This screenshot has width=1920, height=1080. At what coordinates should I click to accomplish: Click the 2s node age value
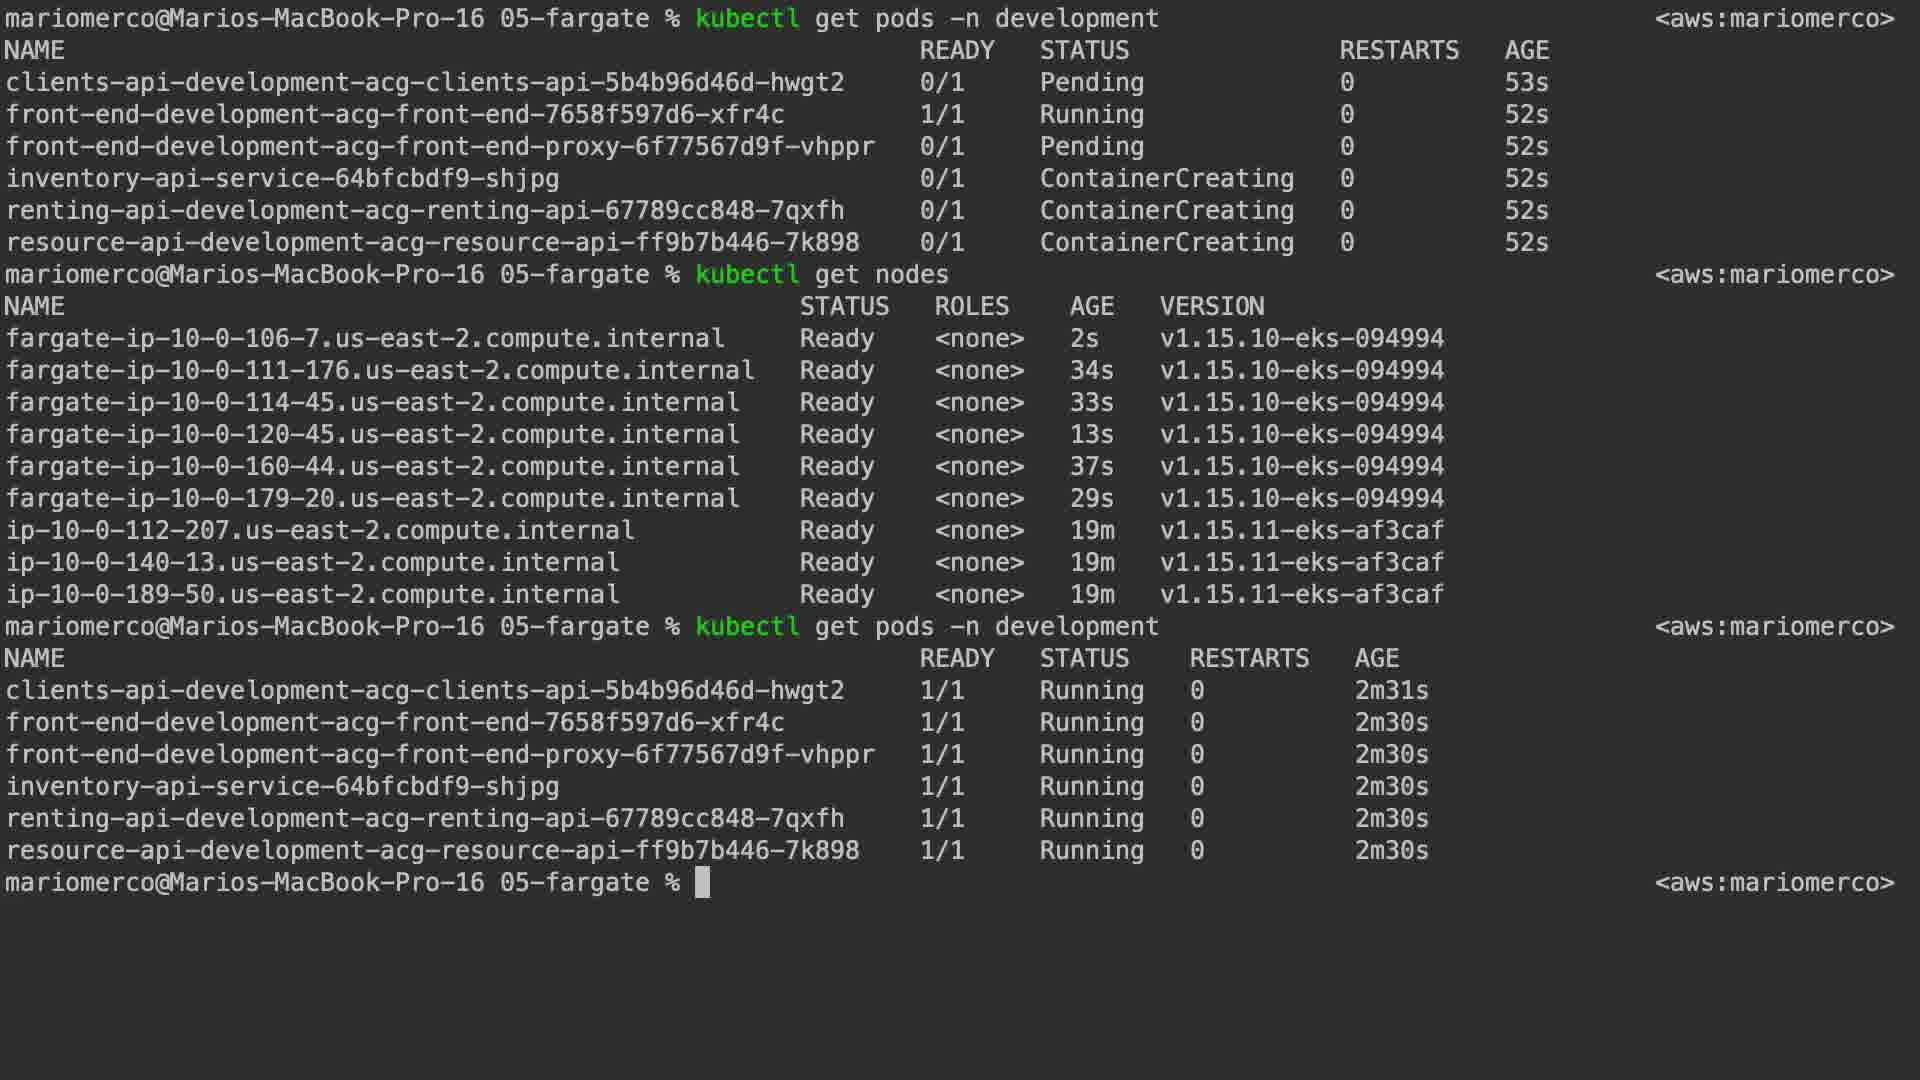click(x=1084, y=338)
